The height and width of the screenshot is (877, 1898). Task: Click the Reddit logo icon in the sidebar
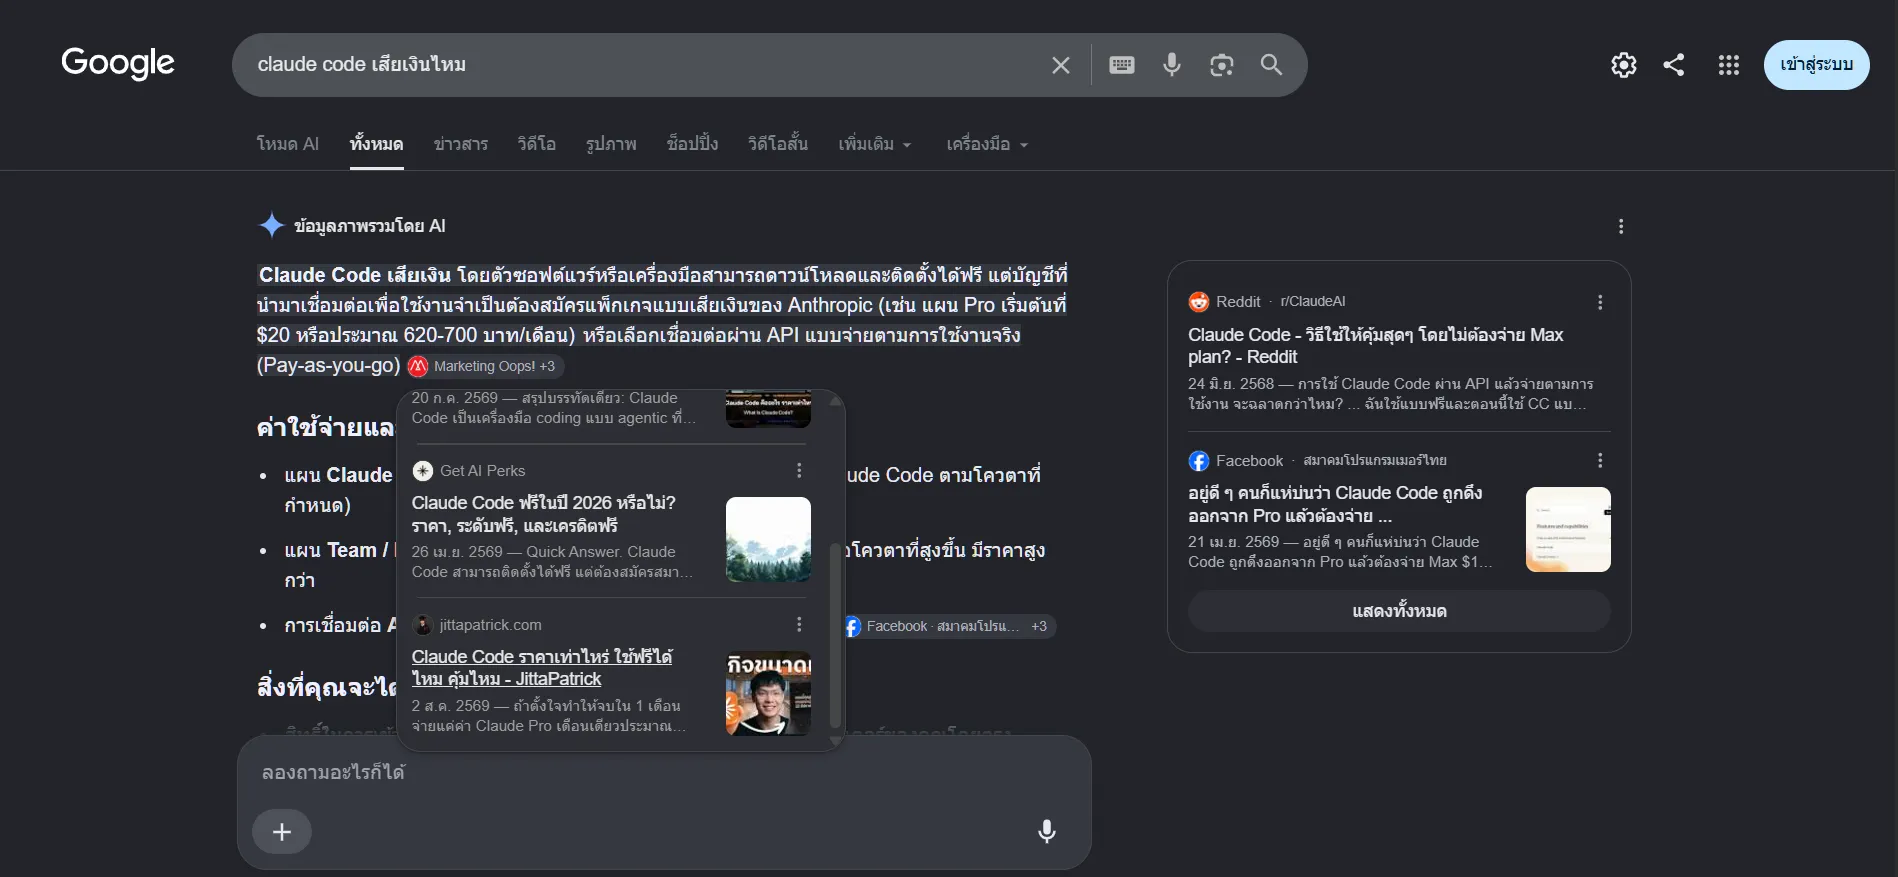coord(1199,302)
